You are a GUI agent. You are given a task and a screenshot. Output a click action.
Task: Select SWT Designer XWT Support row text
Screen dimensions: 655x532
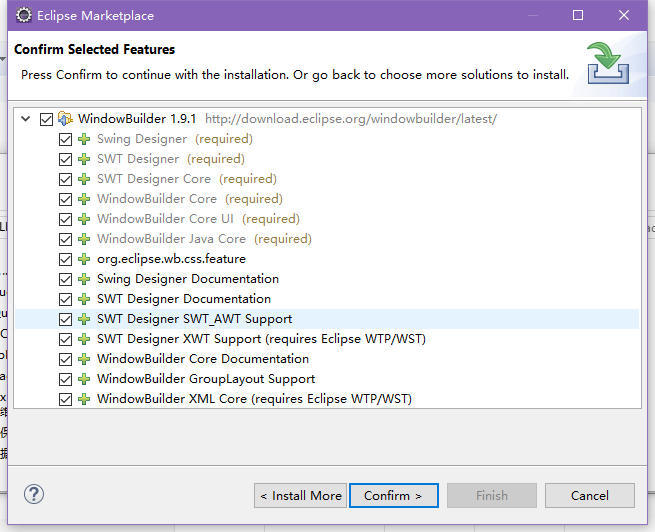tap(261, 339)
